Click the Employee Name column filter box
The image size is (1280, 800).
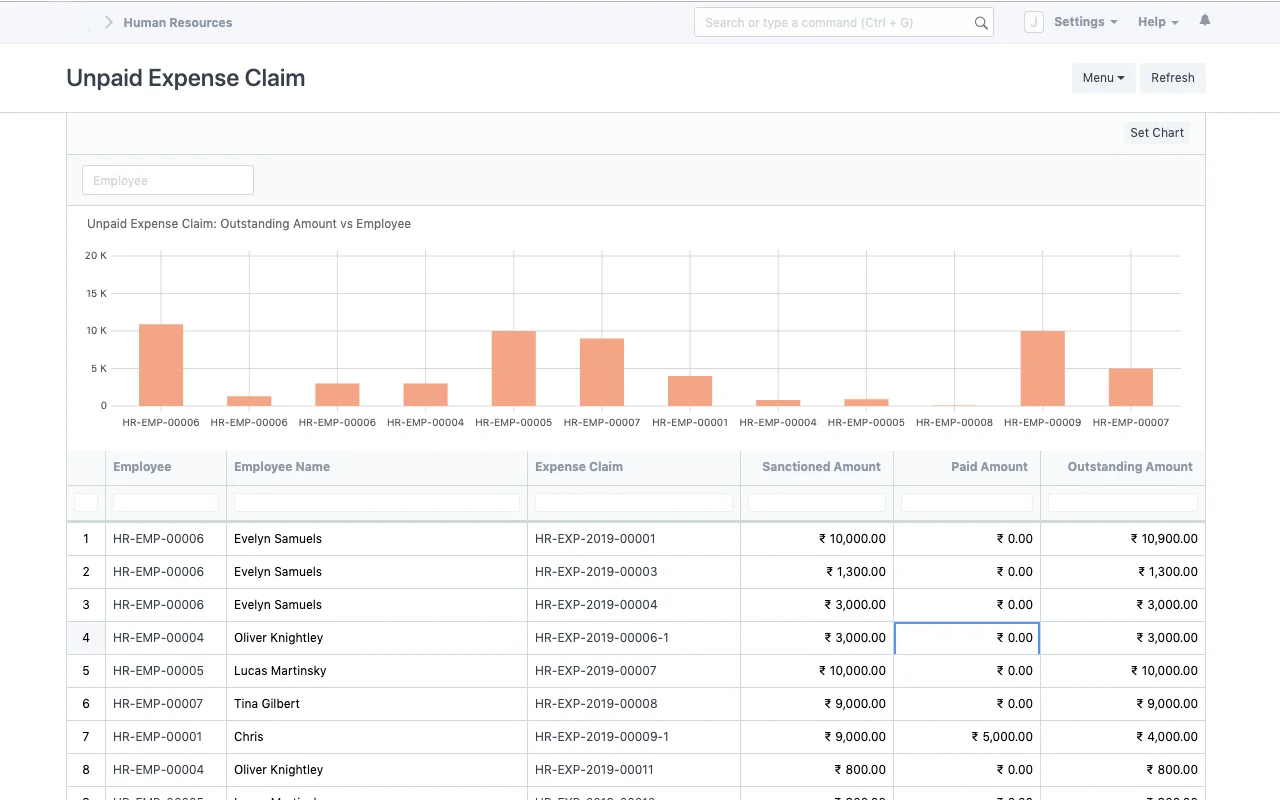377,503
